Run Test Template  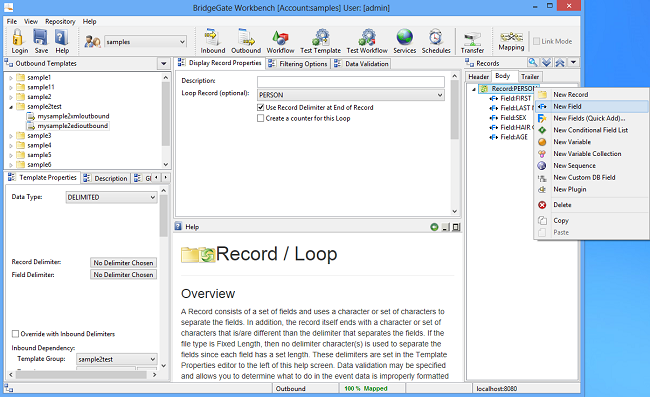pos(320,41)
